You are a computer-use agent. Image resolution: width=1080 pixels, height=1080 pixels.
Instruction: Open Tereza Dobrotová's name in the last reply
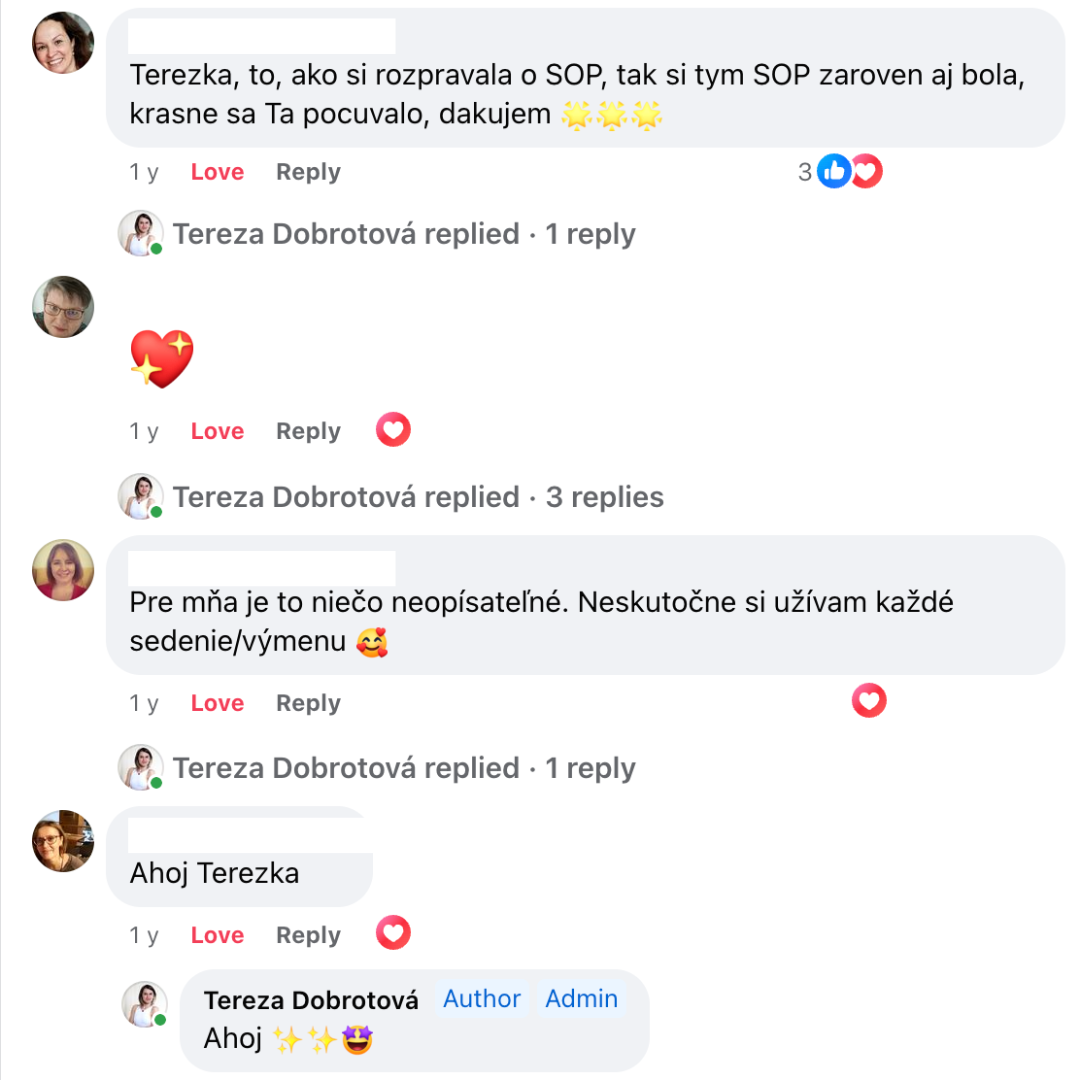click(311, 1000)
